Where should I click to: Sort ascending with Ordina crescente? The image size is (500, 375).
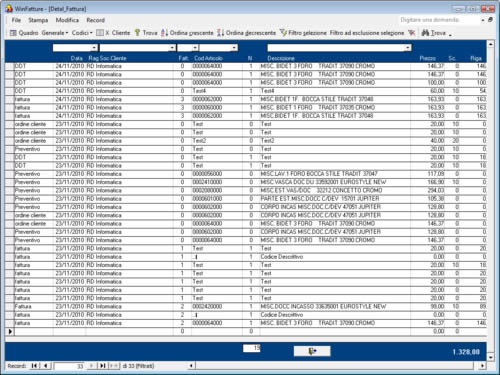tap(187, 33)
